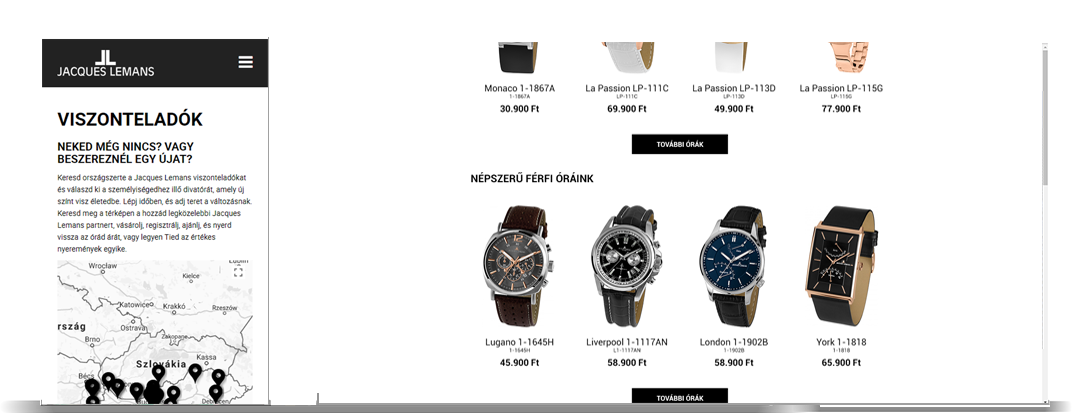Viewport: 1072px width, 413px height.
Task: Click the lower További órák button
Action: (680, 397)
